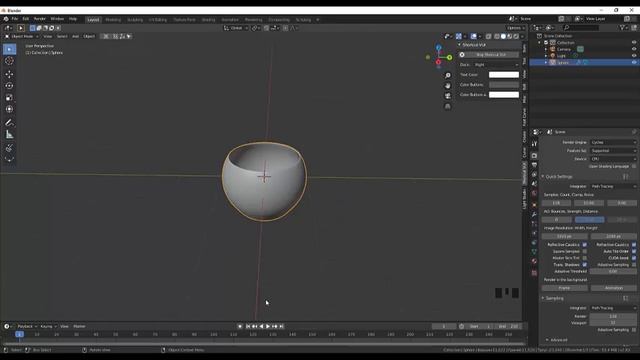Click the play animation button in timeline
Image resolution: width=640 pixels, height=360 pixels.
click(x=268, y=327)
